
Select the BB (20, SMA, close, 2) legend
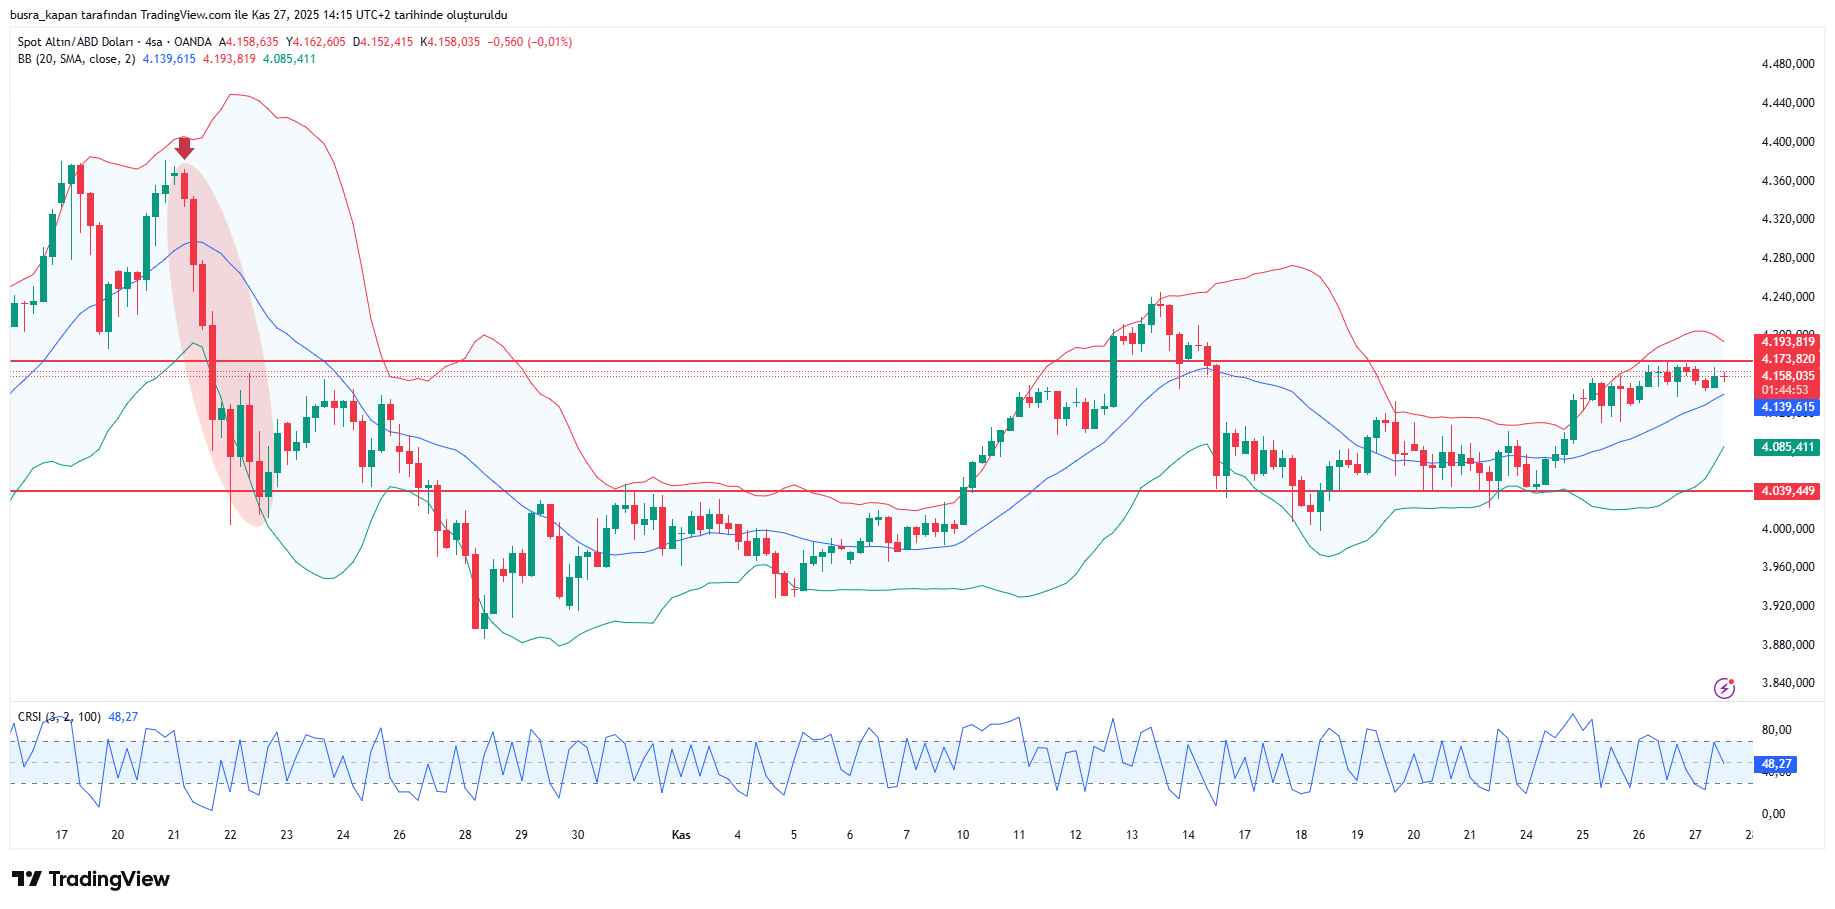coord(76,59)
